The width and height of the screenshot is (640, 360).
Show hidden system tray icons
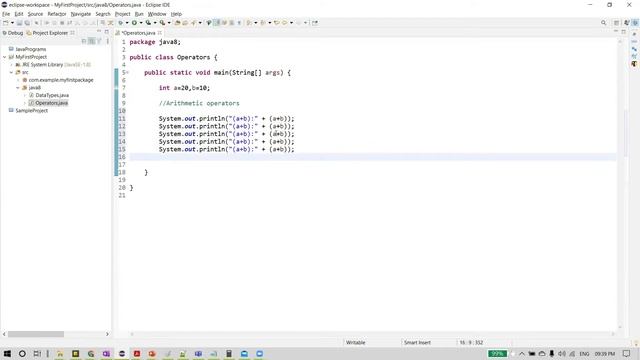(x=522, y=353)
